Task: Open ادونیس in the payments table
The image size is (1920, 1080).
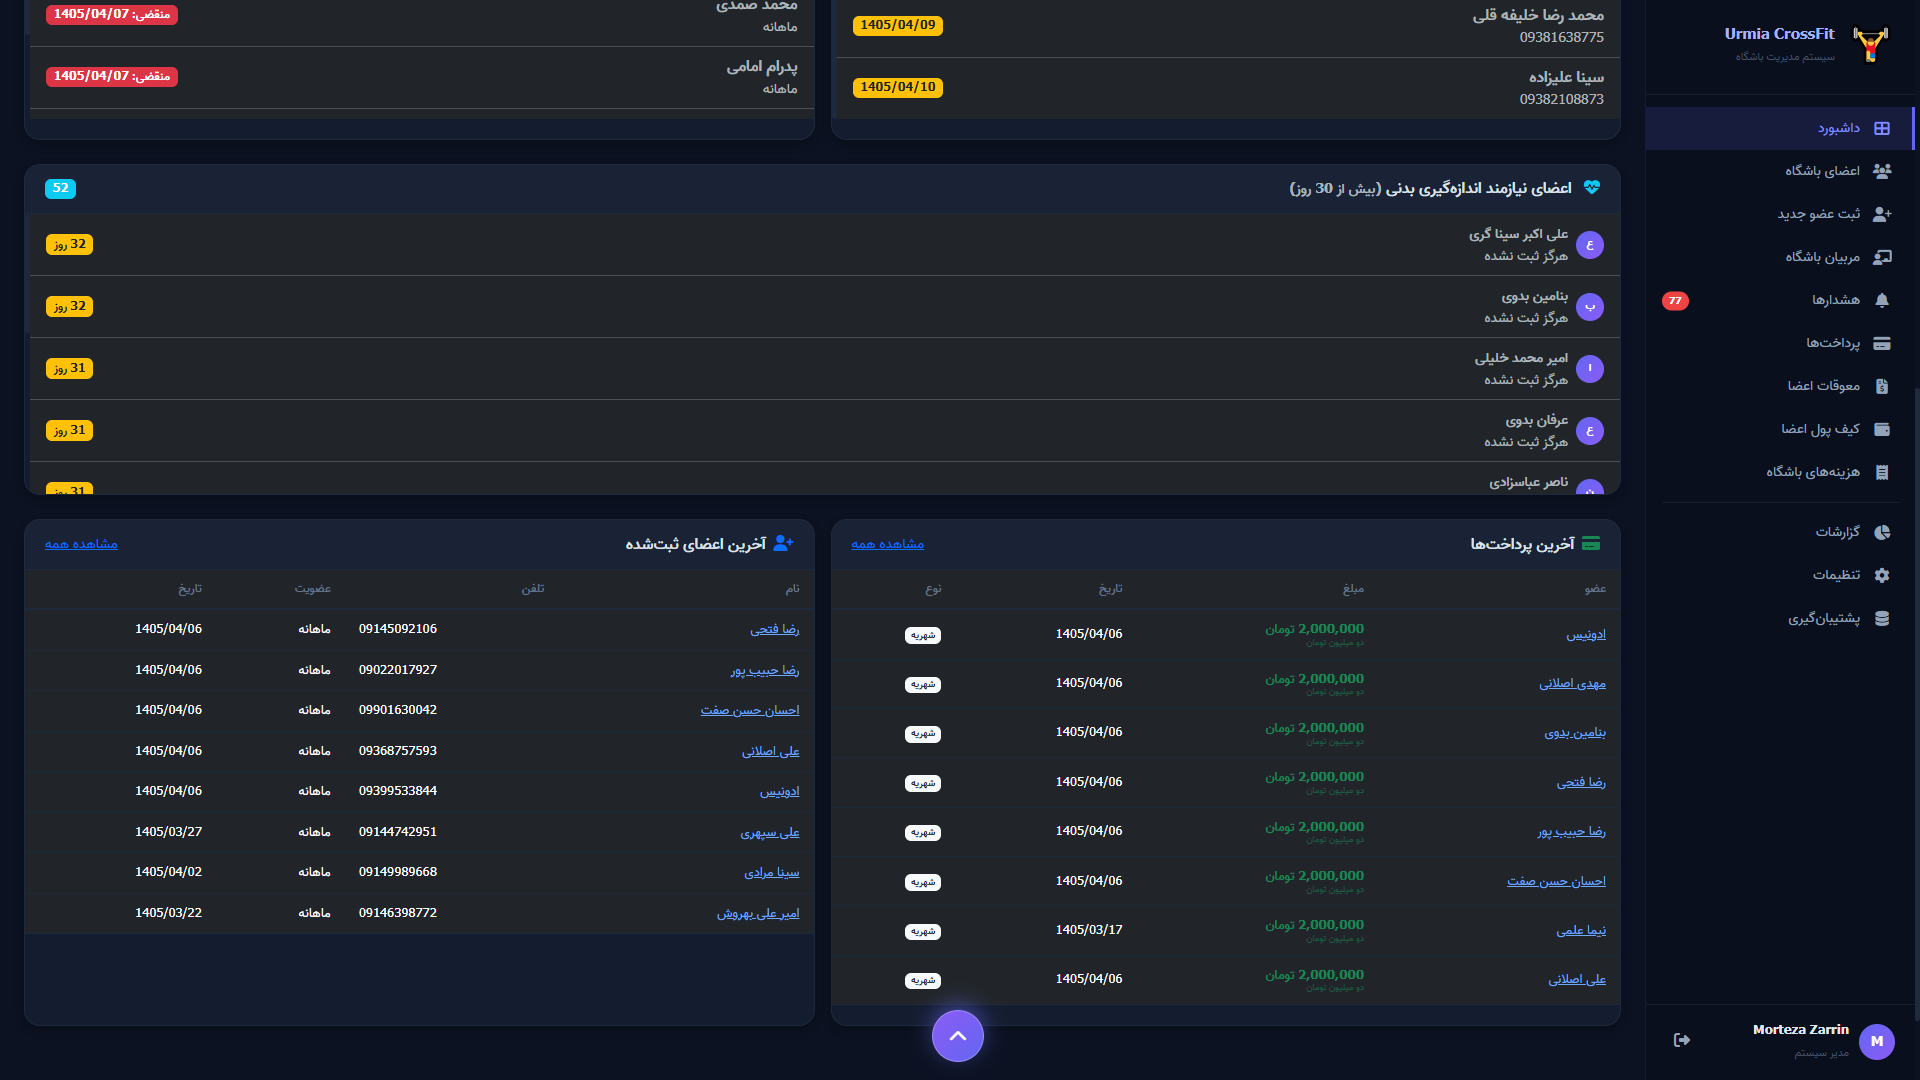Action: (1586, 634)
